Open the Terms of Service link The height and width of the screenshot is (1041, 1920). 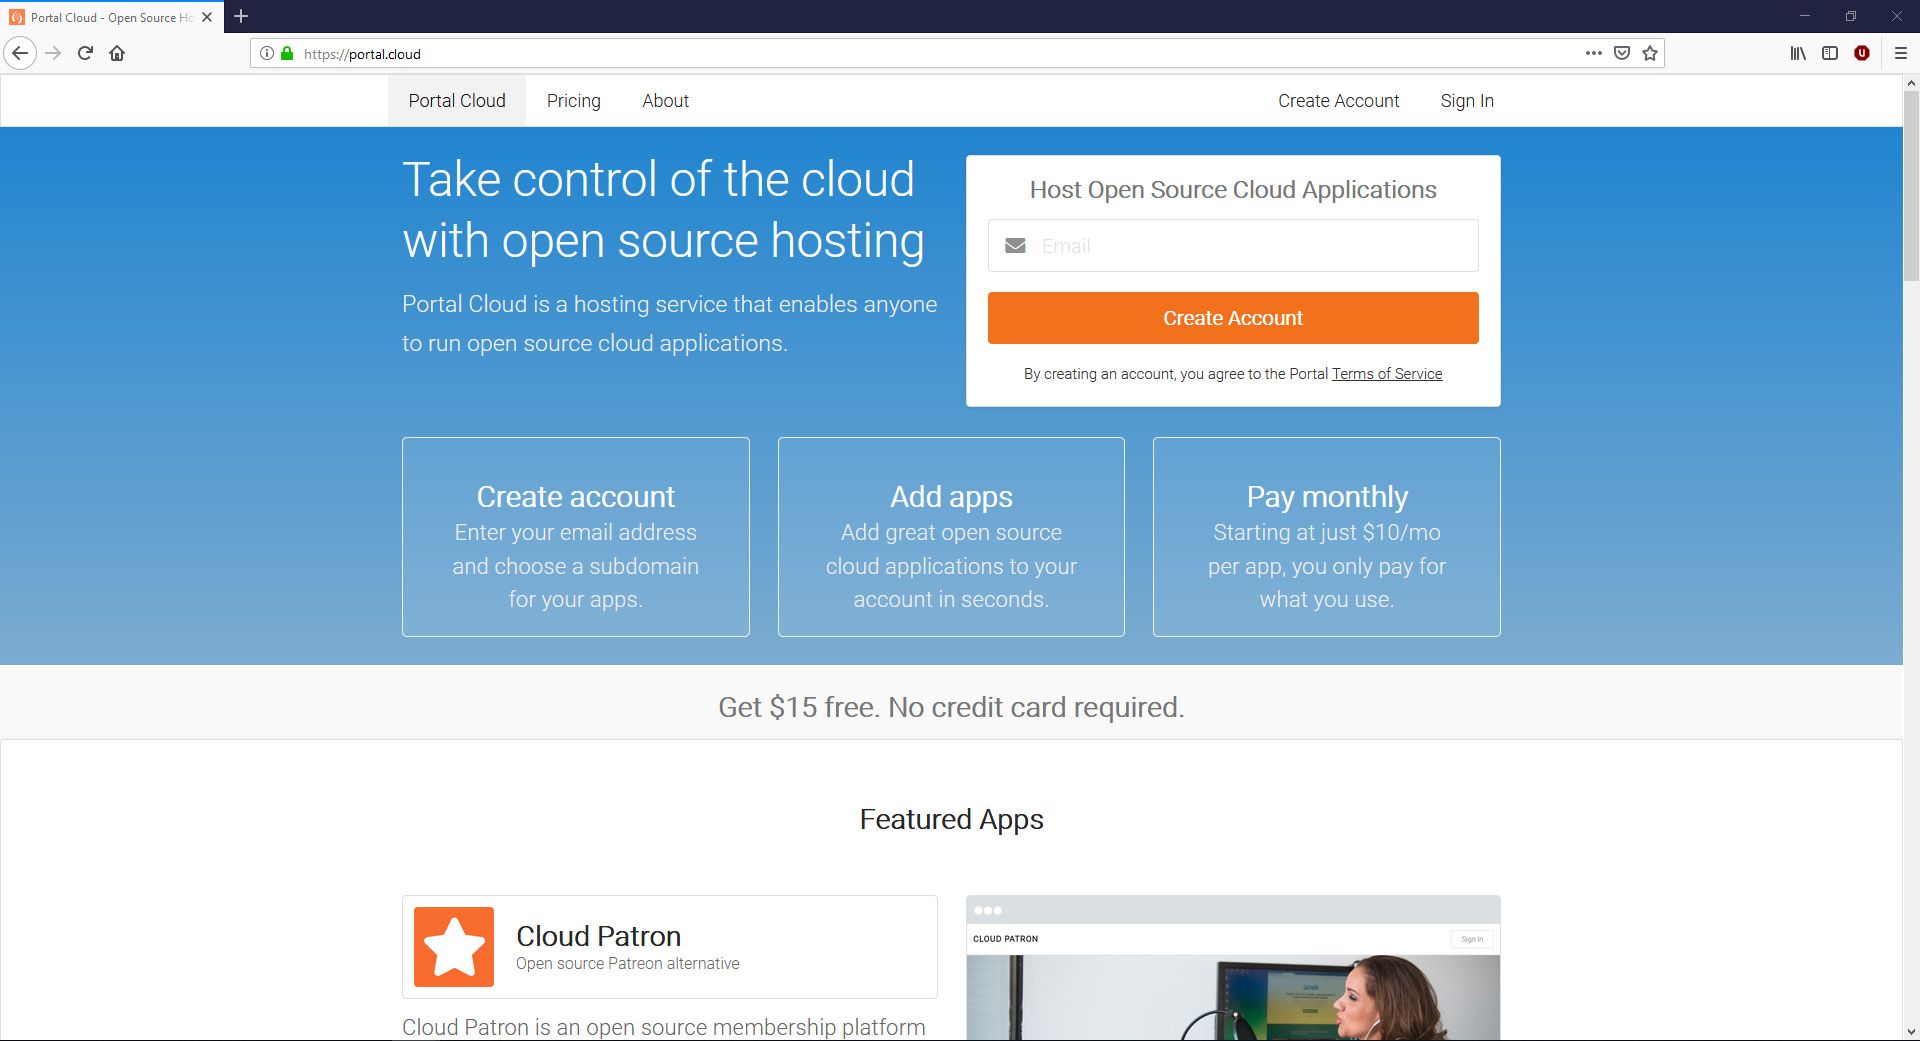(x=1386, y=374)
